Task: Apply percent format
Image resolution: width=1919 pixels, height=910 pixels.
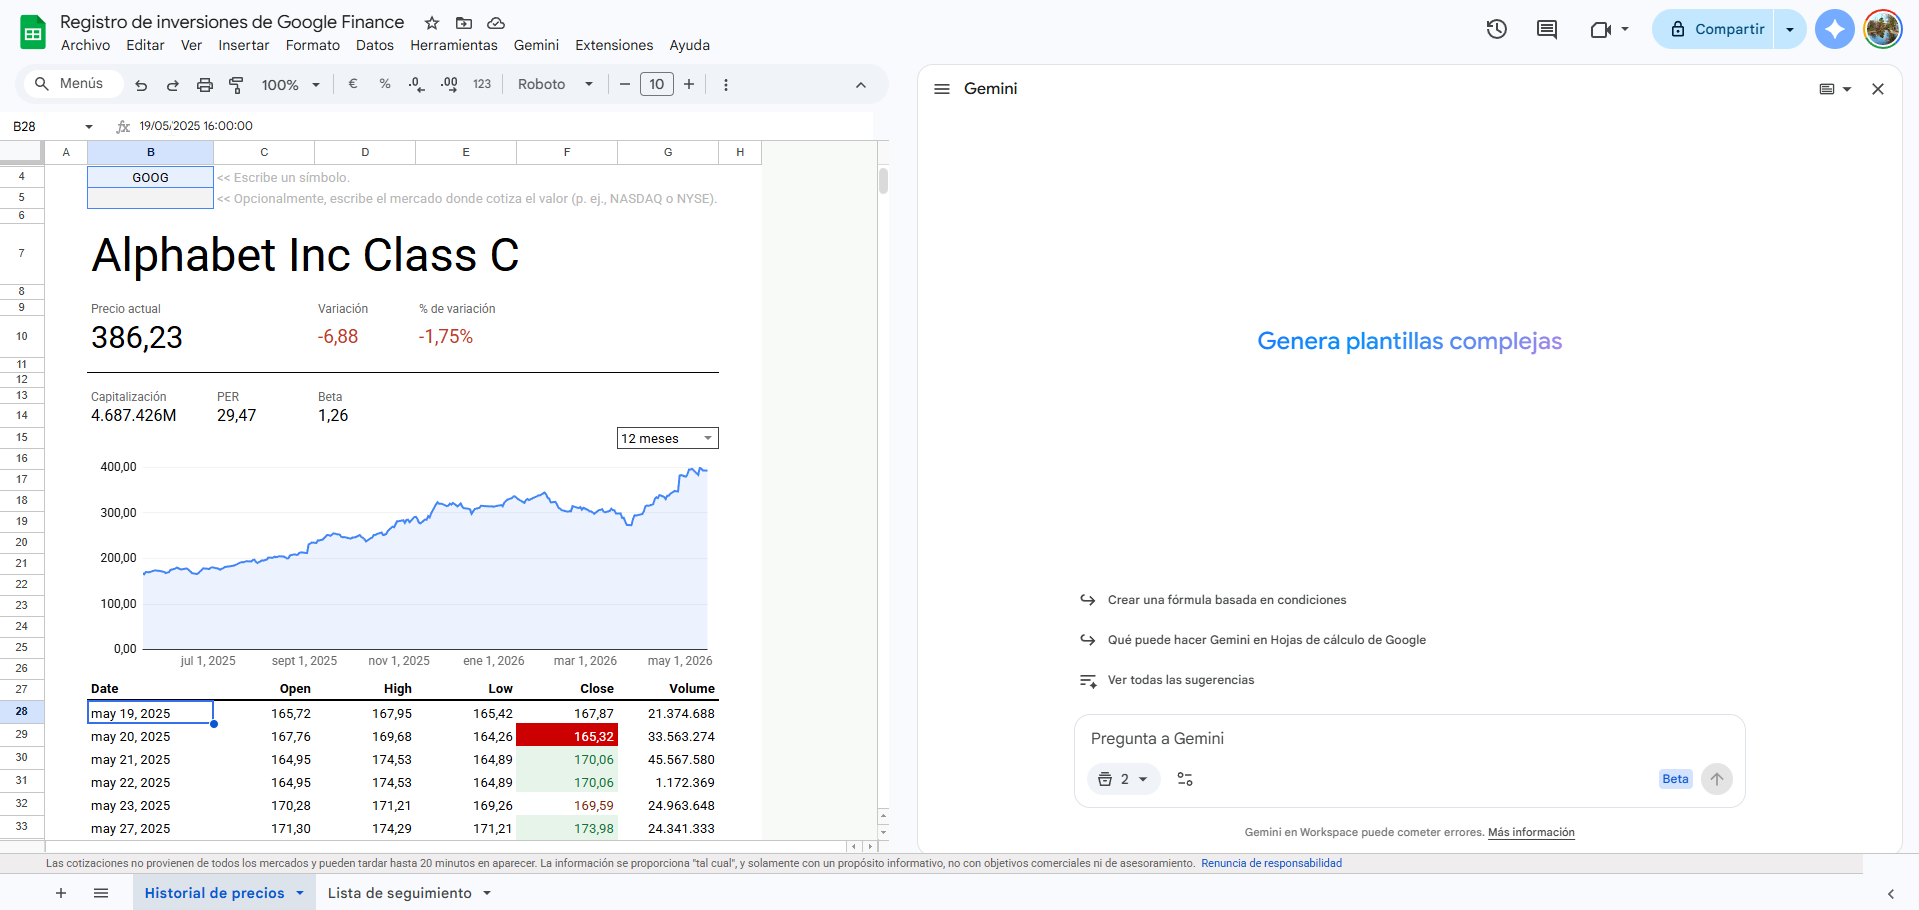Action: tap(385, 84)
